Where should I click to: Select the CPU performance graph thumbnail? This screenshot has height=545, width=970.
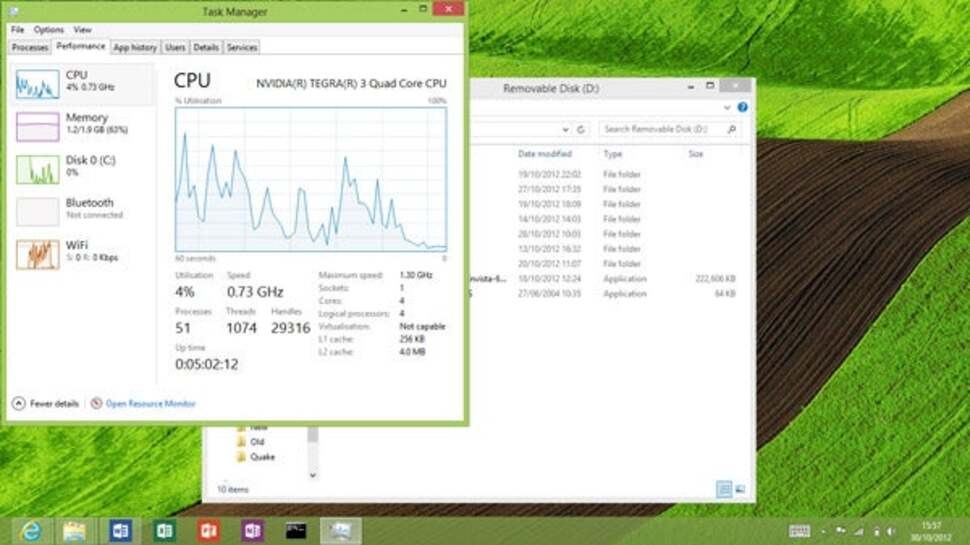pyautogui.click(x=38, y=84)
